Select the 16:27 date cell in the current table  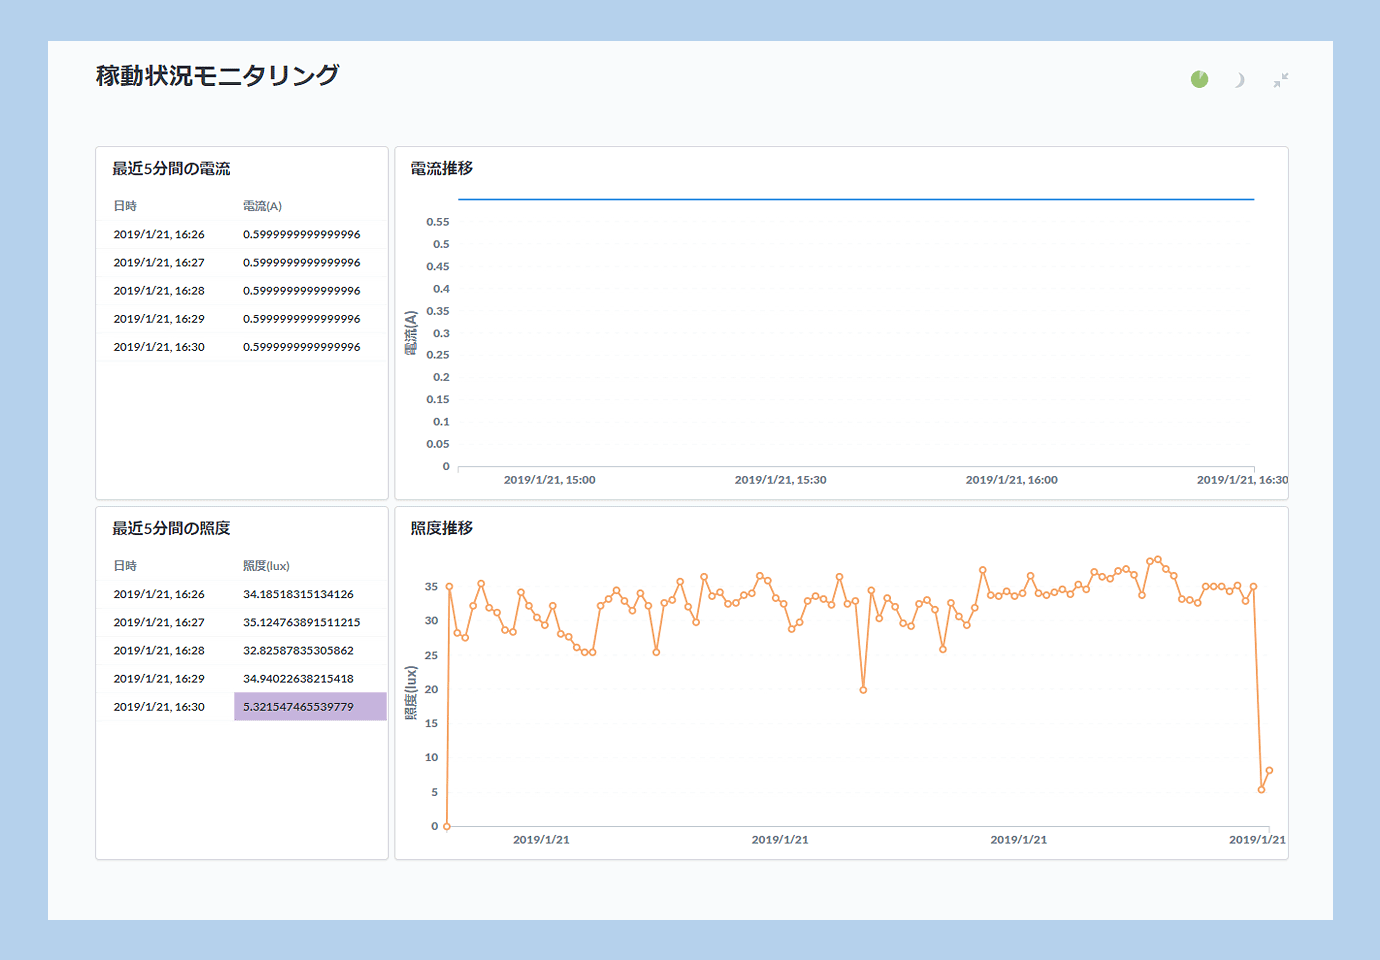point(159,262)
